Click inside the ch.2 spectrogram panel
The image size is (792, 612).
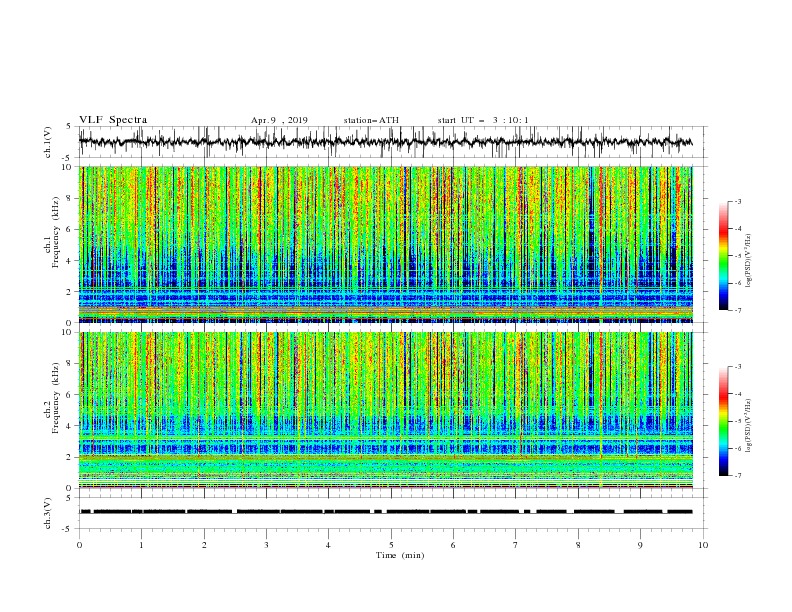385,410
